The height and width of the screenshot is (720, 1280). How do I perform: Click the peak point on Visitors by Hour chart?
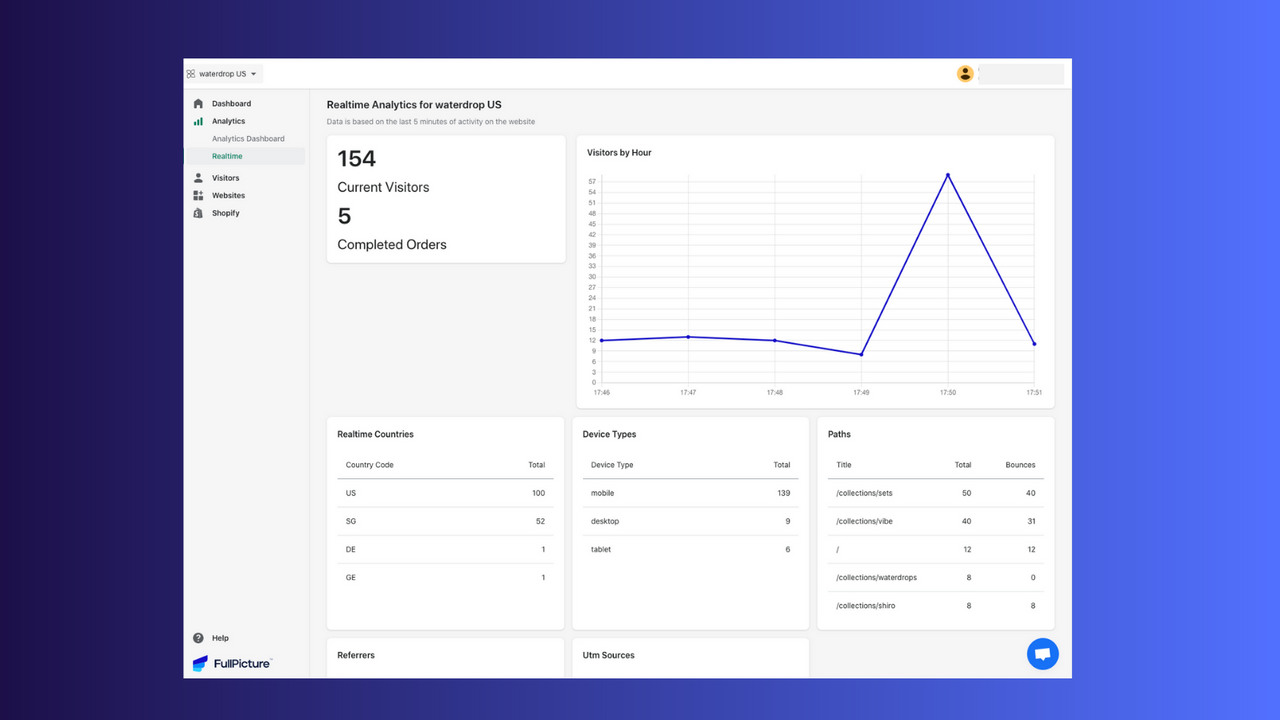(x=947, y=175)
